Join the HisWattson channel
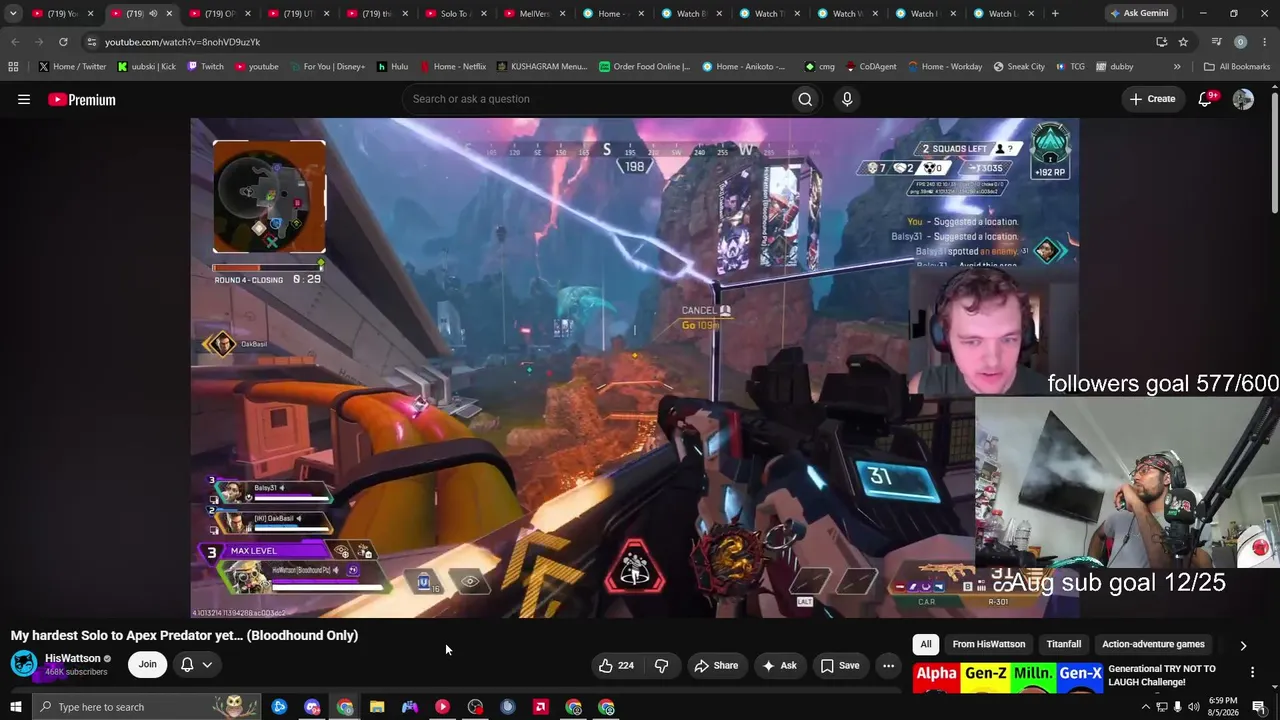The image size is (1280, 720). [147, 665]
